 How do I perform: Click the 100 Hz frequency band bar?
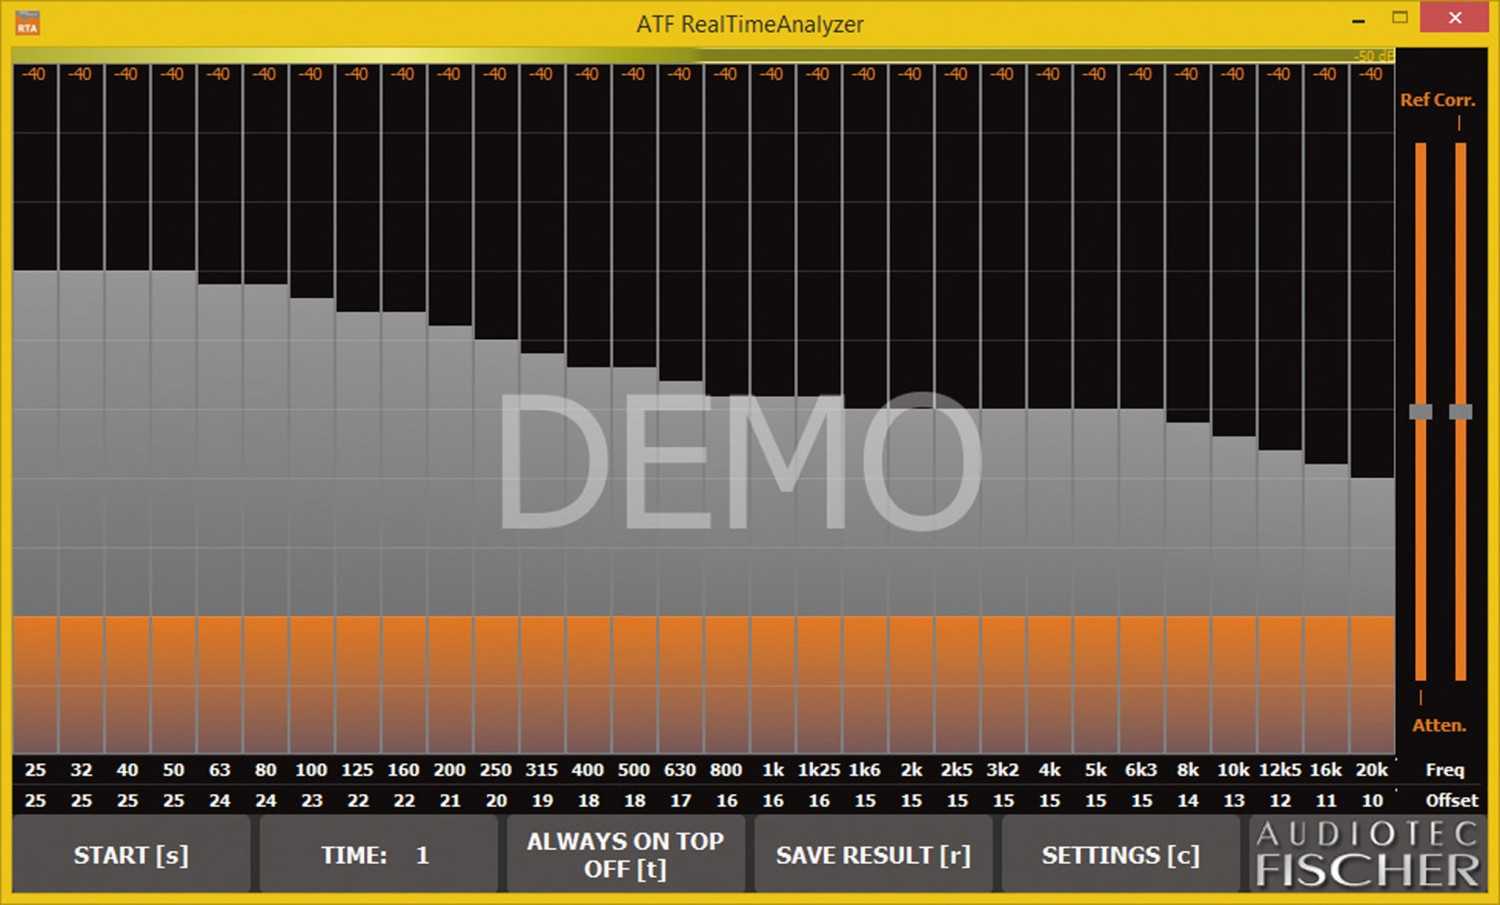pos(311,526)
